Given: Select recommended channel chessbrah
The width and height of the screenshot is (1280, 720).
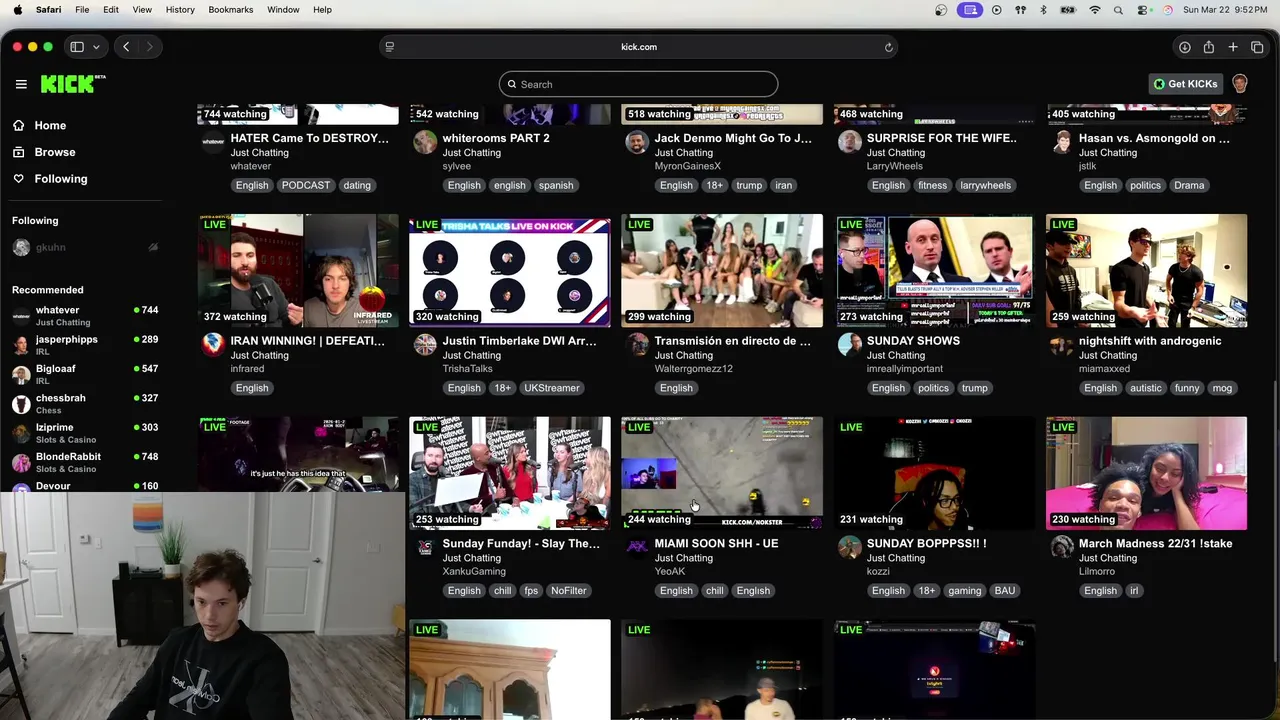Looking at the screenshot, I should [x=84, y=404].
